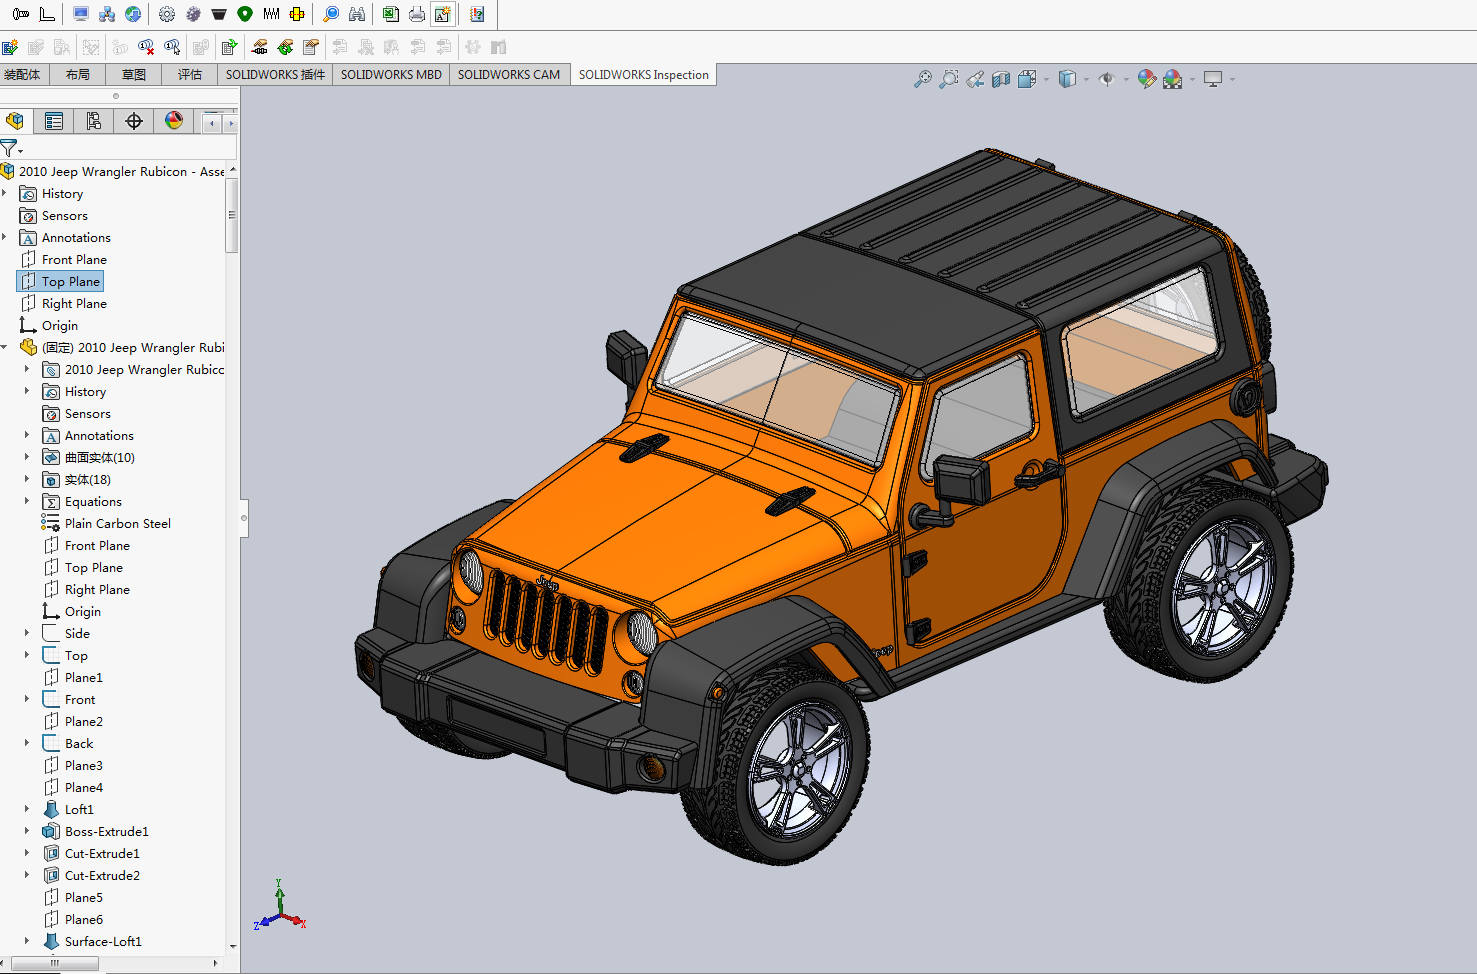The height and width of the screenshot is (974, 1477).
Task: Click the printer icon in top toolbar
Action: (x=417, y=14)
